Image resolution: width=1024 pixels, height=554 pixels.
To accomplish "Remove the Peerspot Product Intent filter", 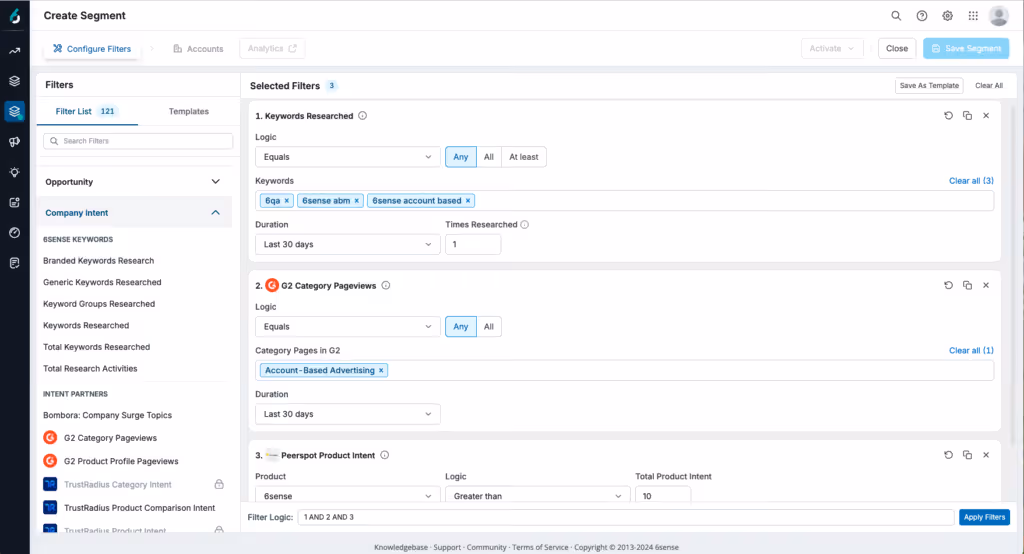I will tap(986, 455).
